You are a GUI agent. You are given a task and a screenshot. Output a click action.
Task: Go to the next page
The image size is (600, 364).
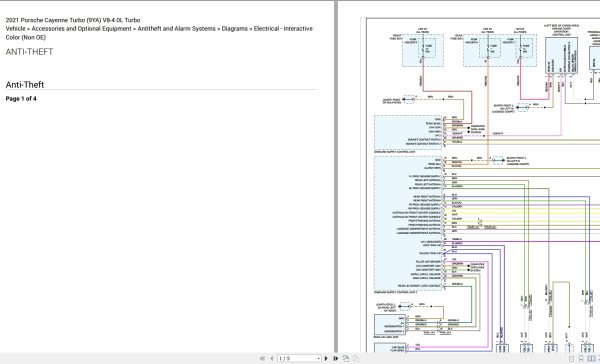326,358
